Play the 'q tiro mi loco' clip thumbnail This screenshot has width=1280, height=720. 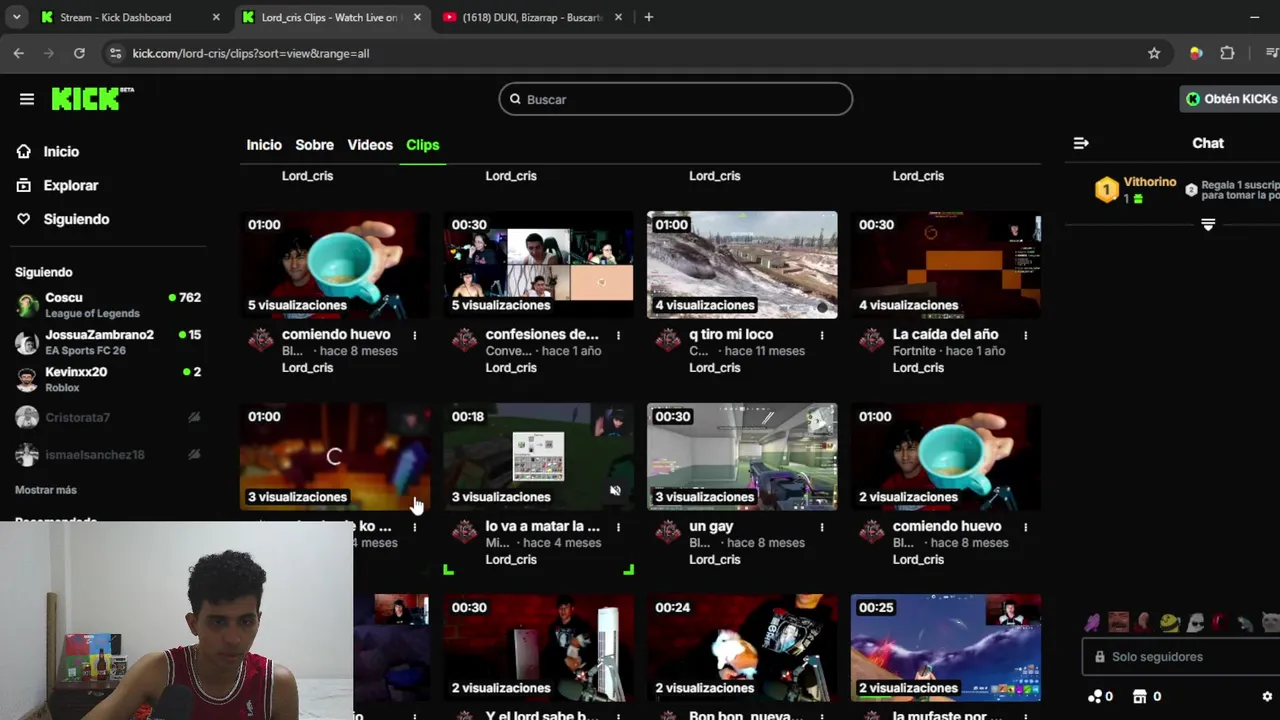tap(742, 264)
